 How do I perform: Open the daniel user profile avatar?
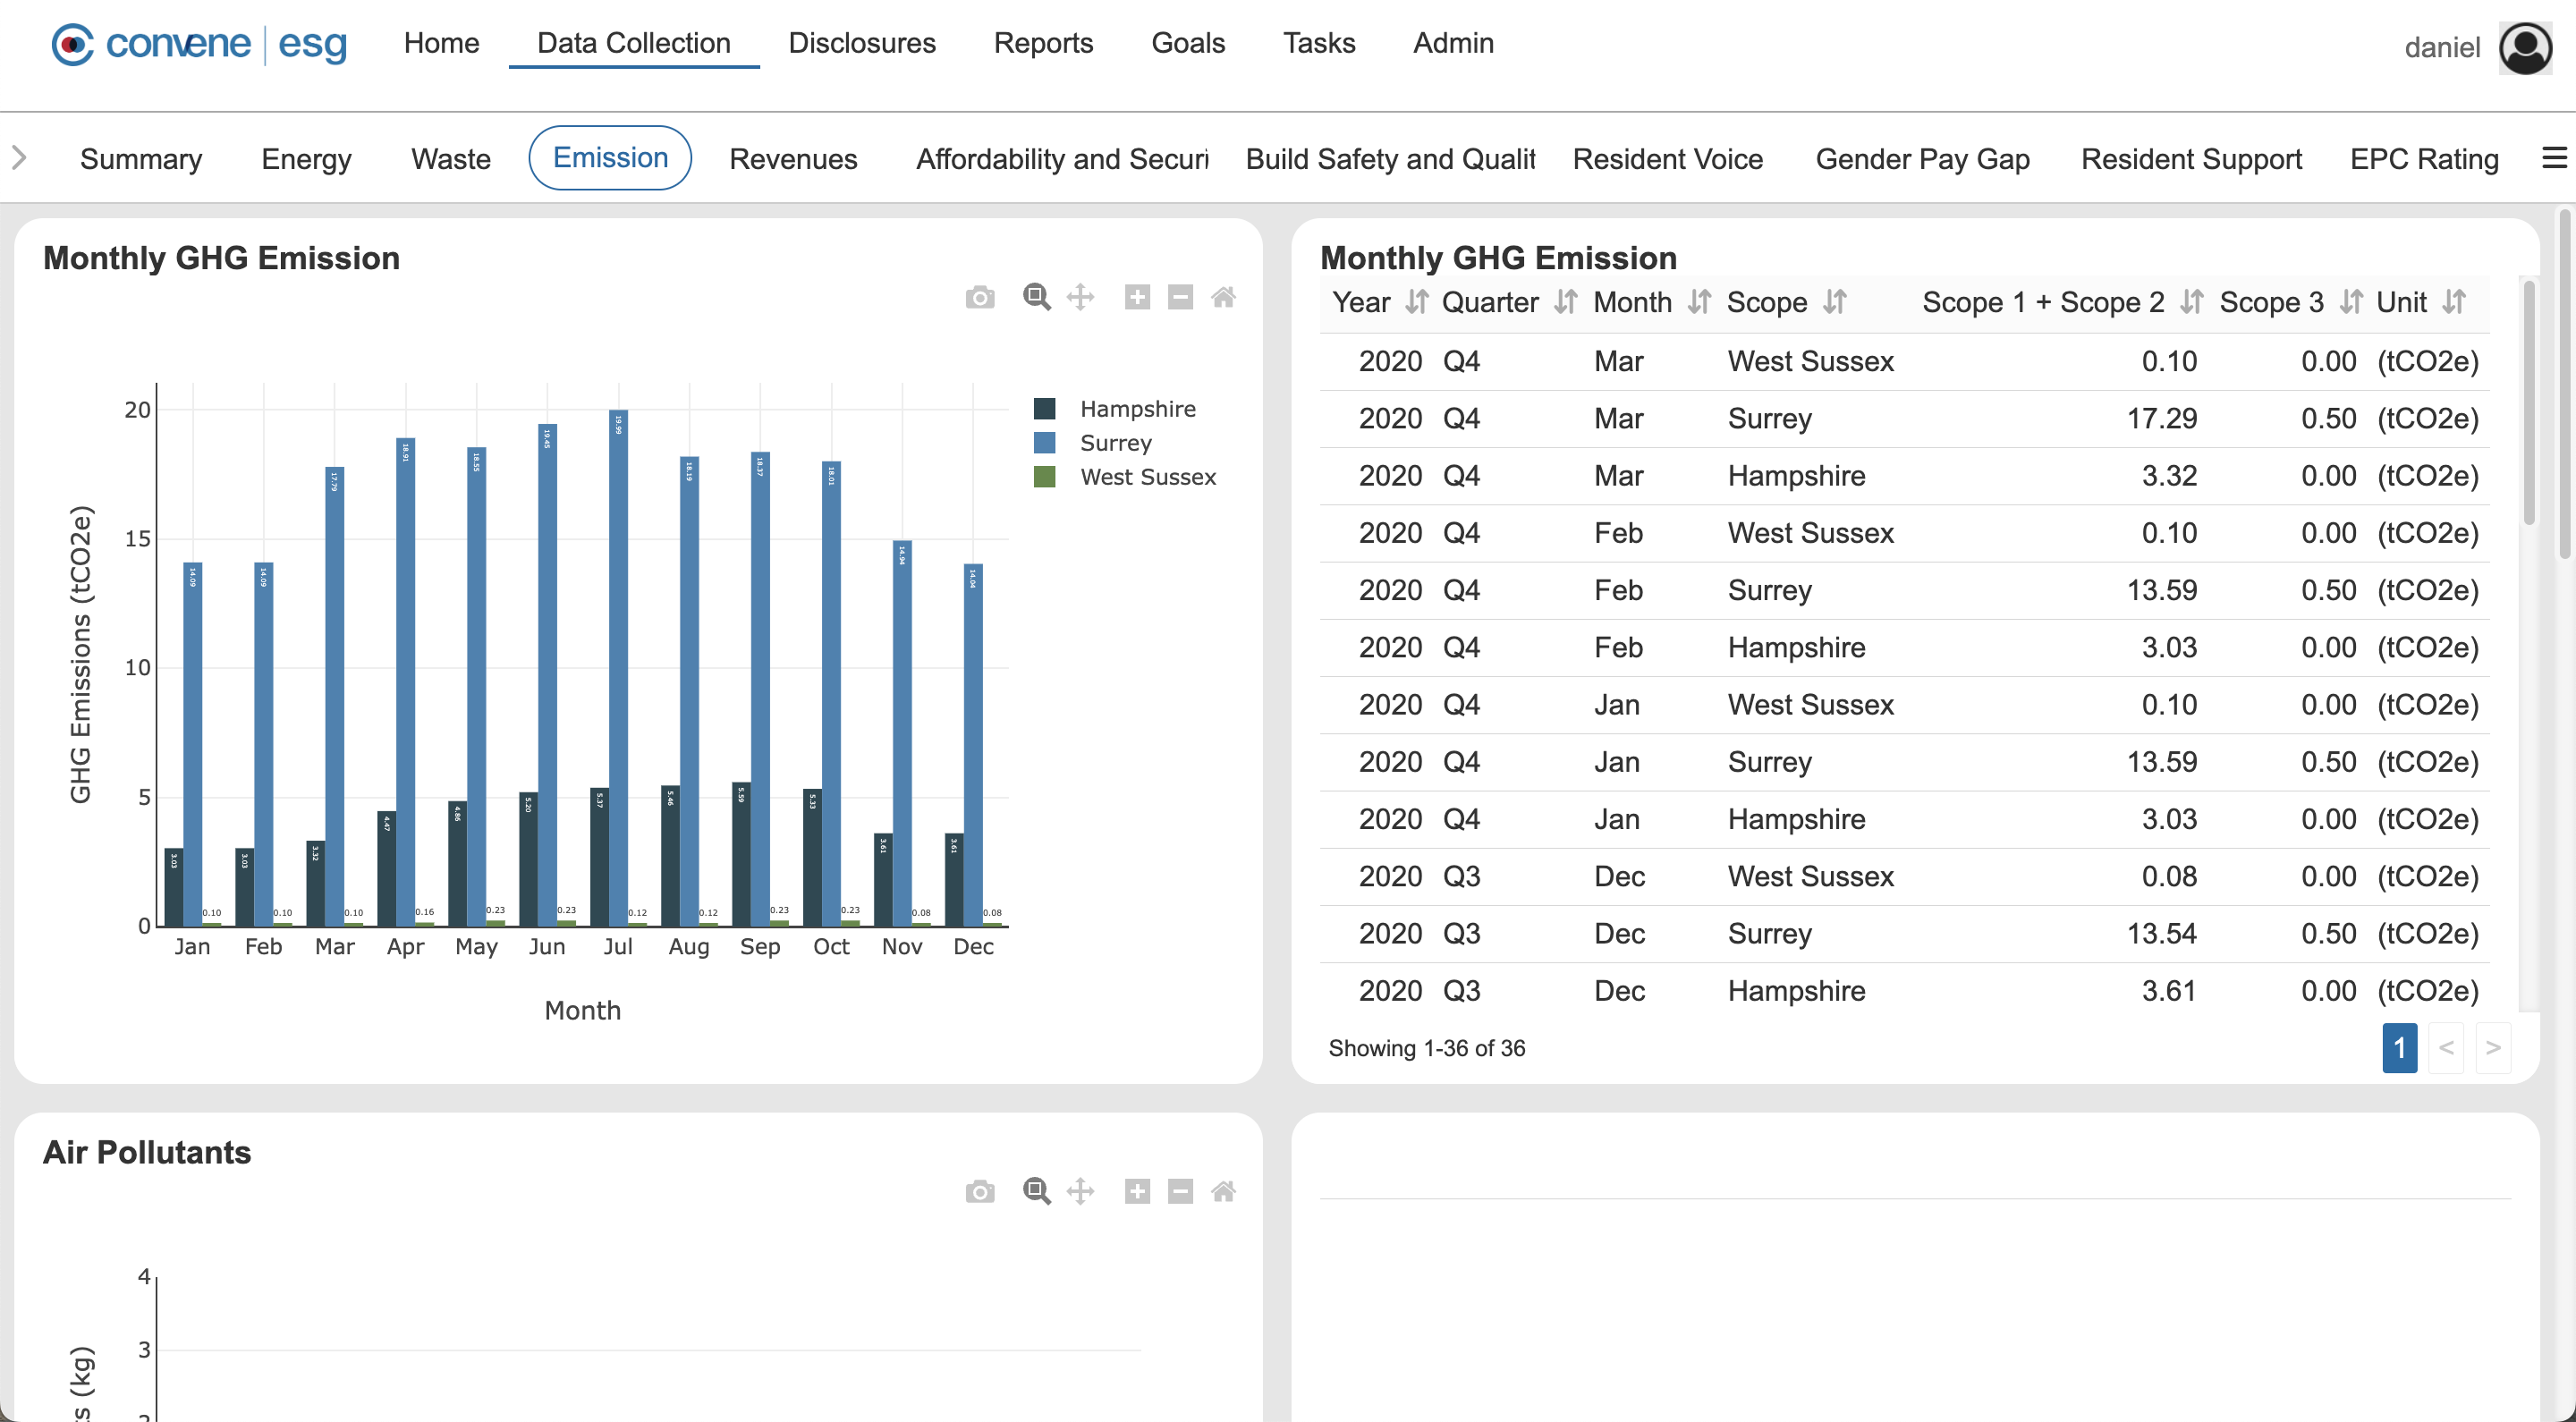tap(2525, 47)
